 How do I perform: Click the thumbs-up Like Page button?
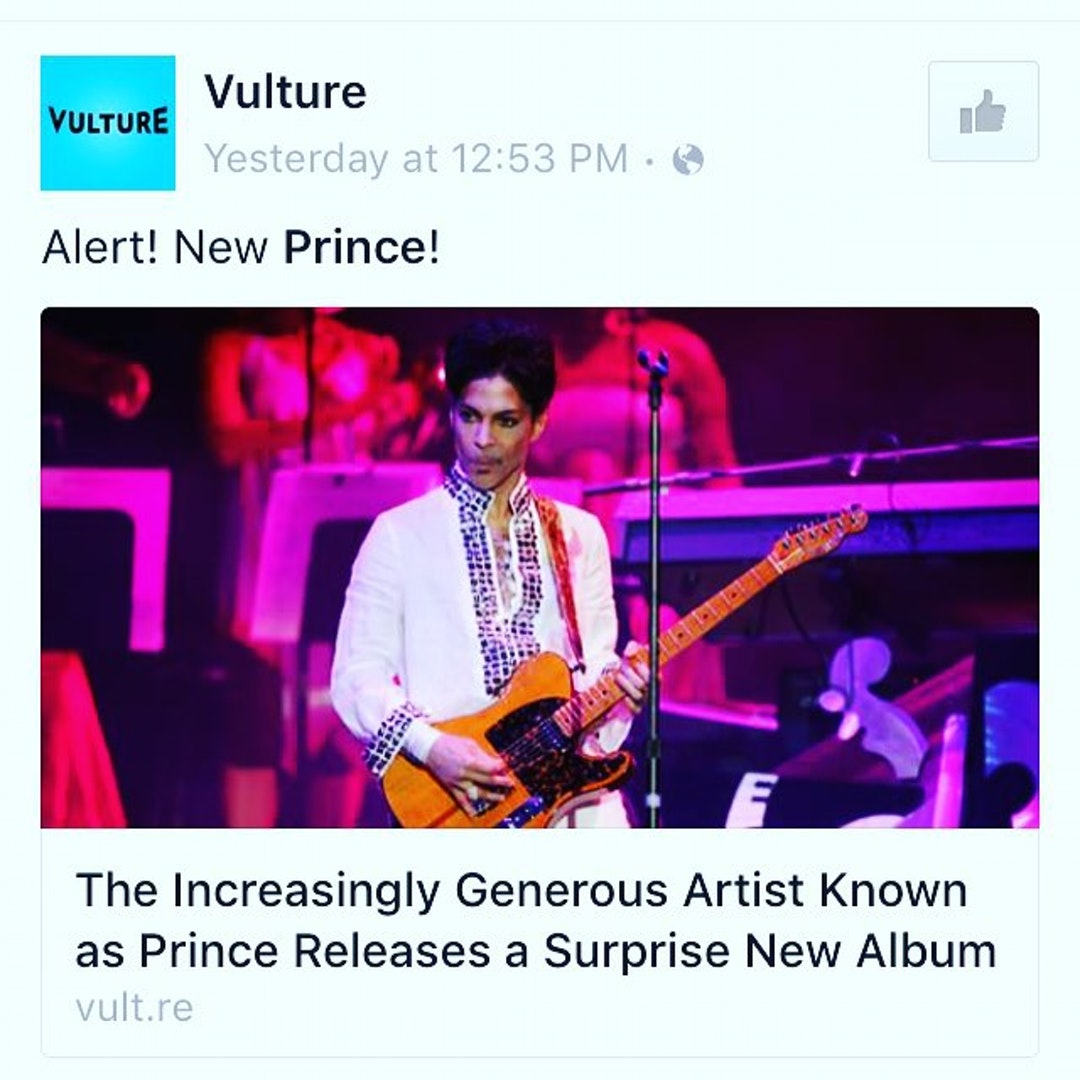click(983, 111)
